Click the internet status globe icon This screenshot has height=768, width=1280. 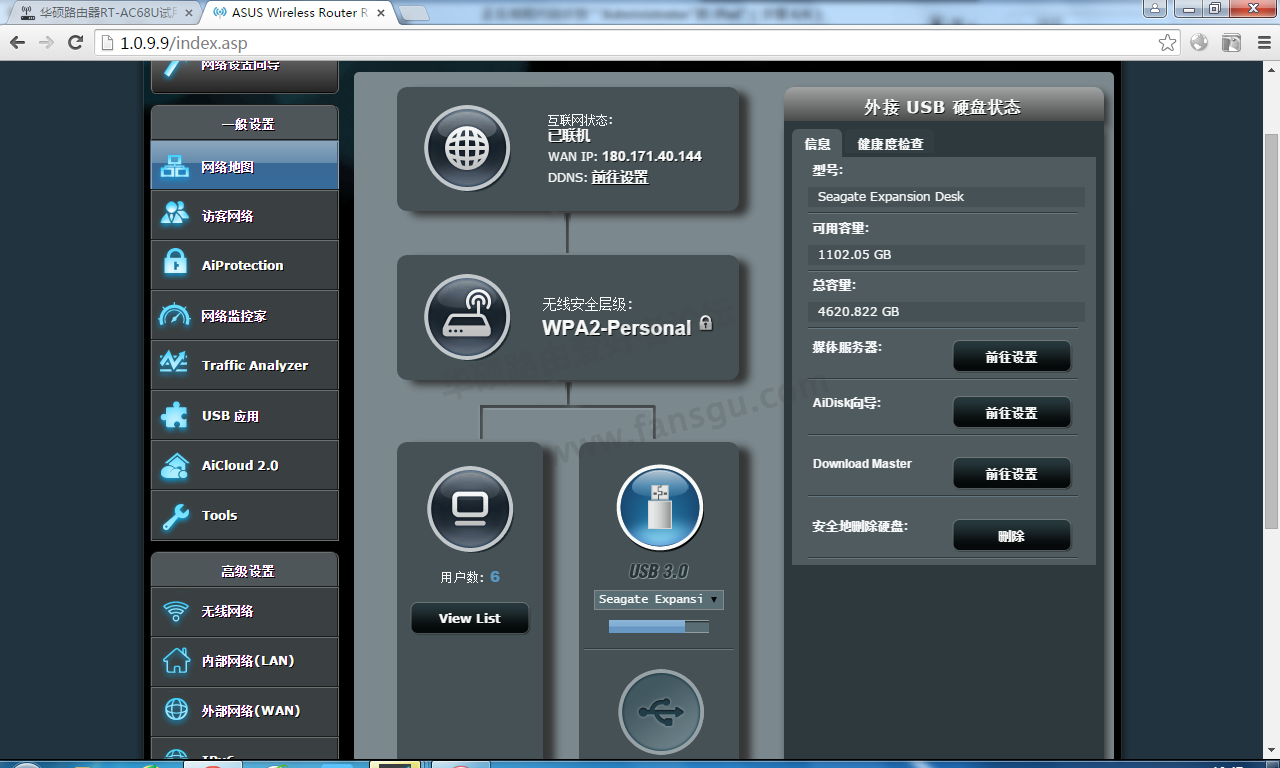point(467,149)
